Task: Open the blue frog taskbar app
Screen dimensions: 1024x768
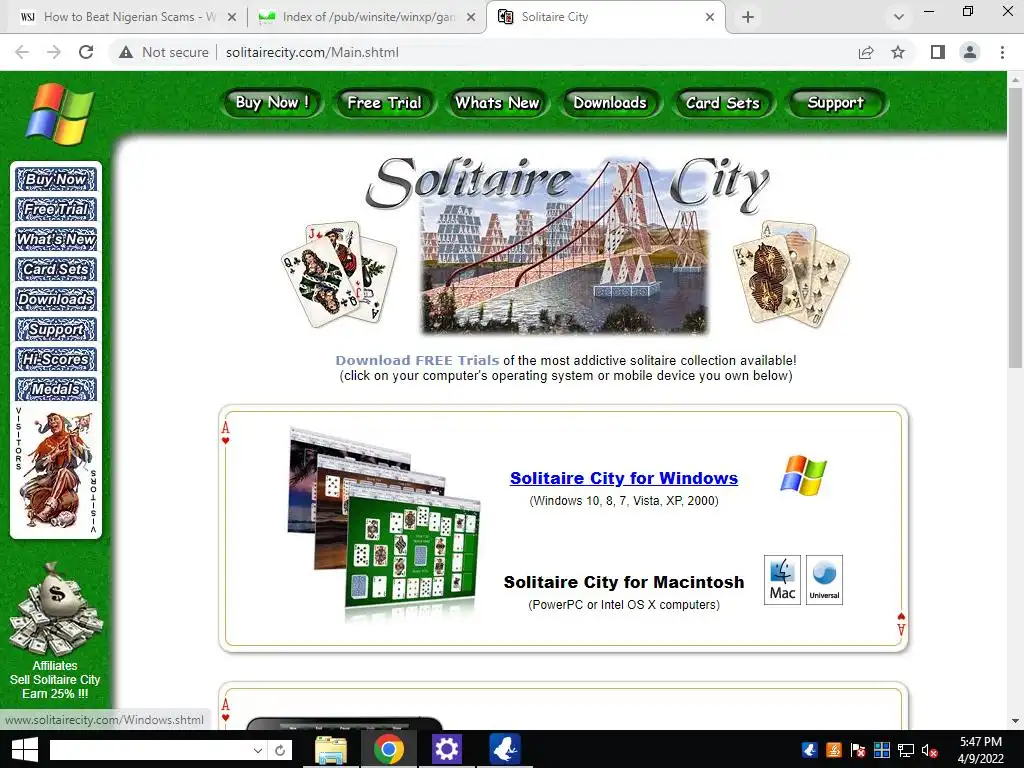Action: click(x=505, y=750)
